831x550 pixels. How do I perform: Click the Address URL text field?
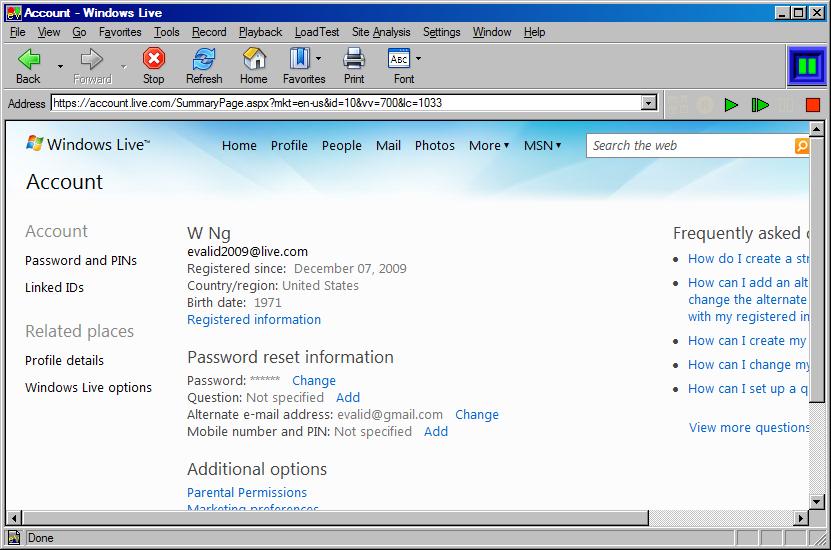pyautogui.click(x=346, y=103)
